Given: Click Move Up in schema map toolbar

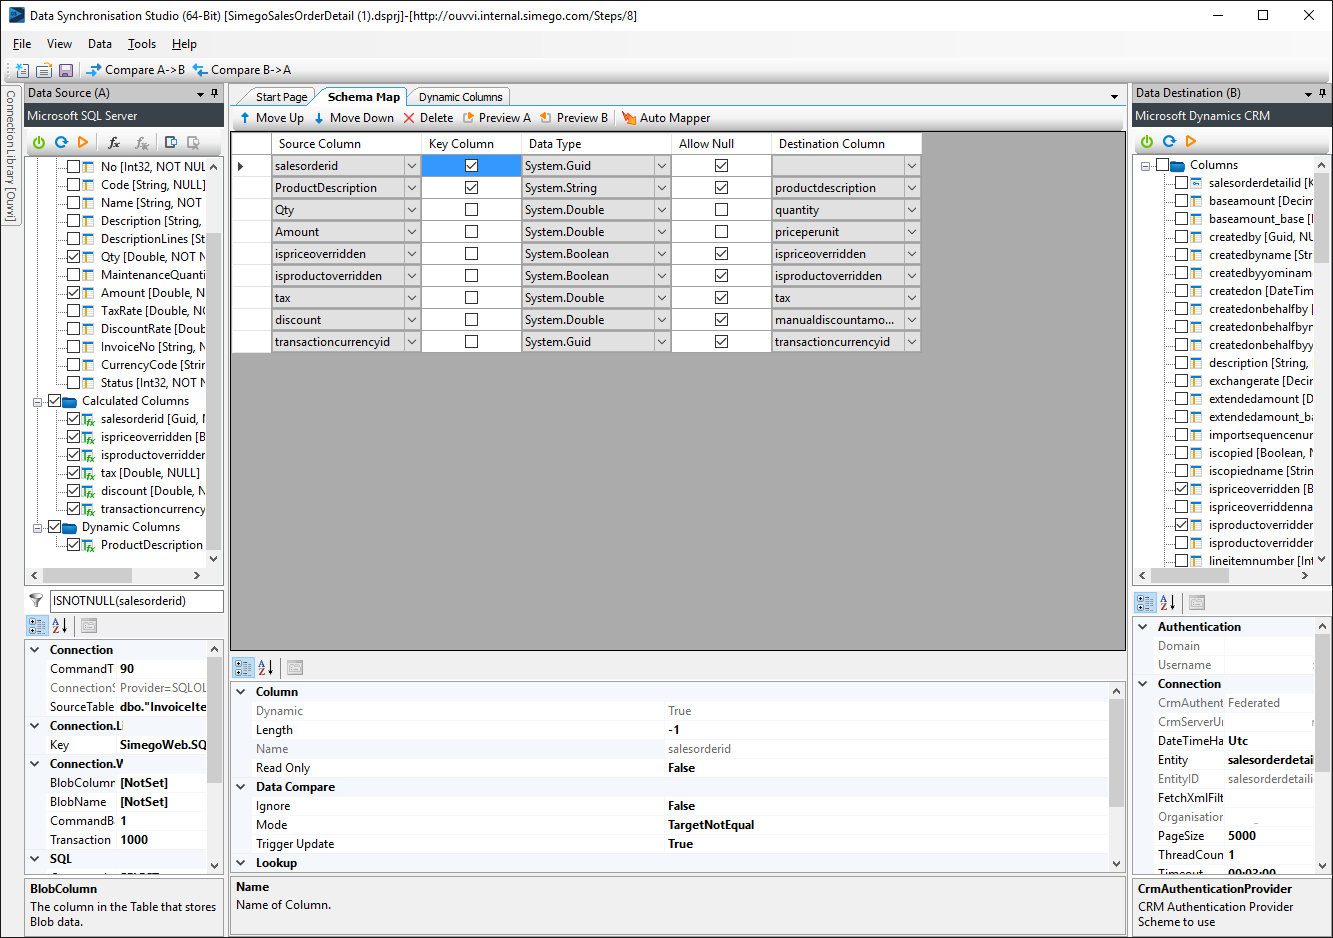Looking at the screenshot, I should click(x=271, y=118).
